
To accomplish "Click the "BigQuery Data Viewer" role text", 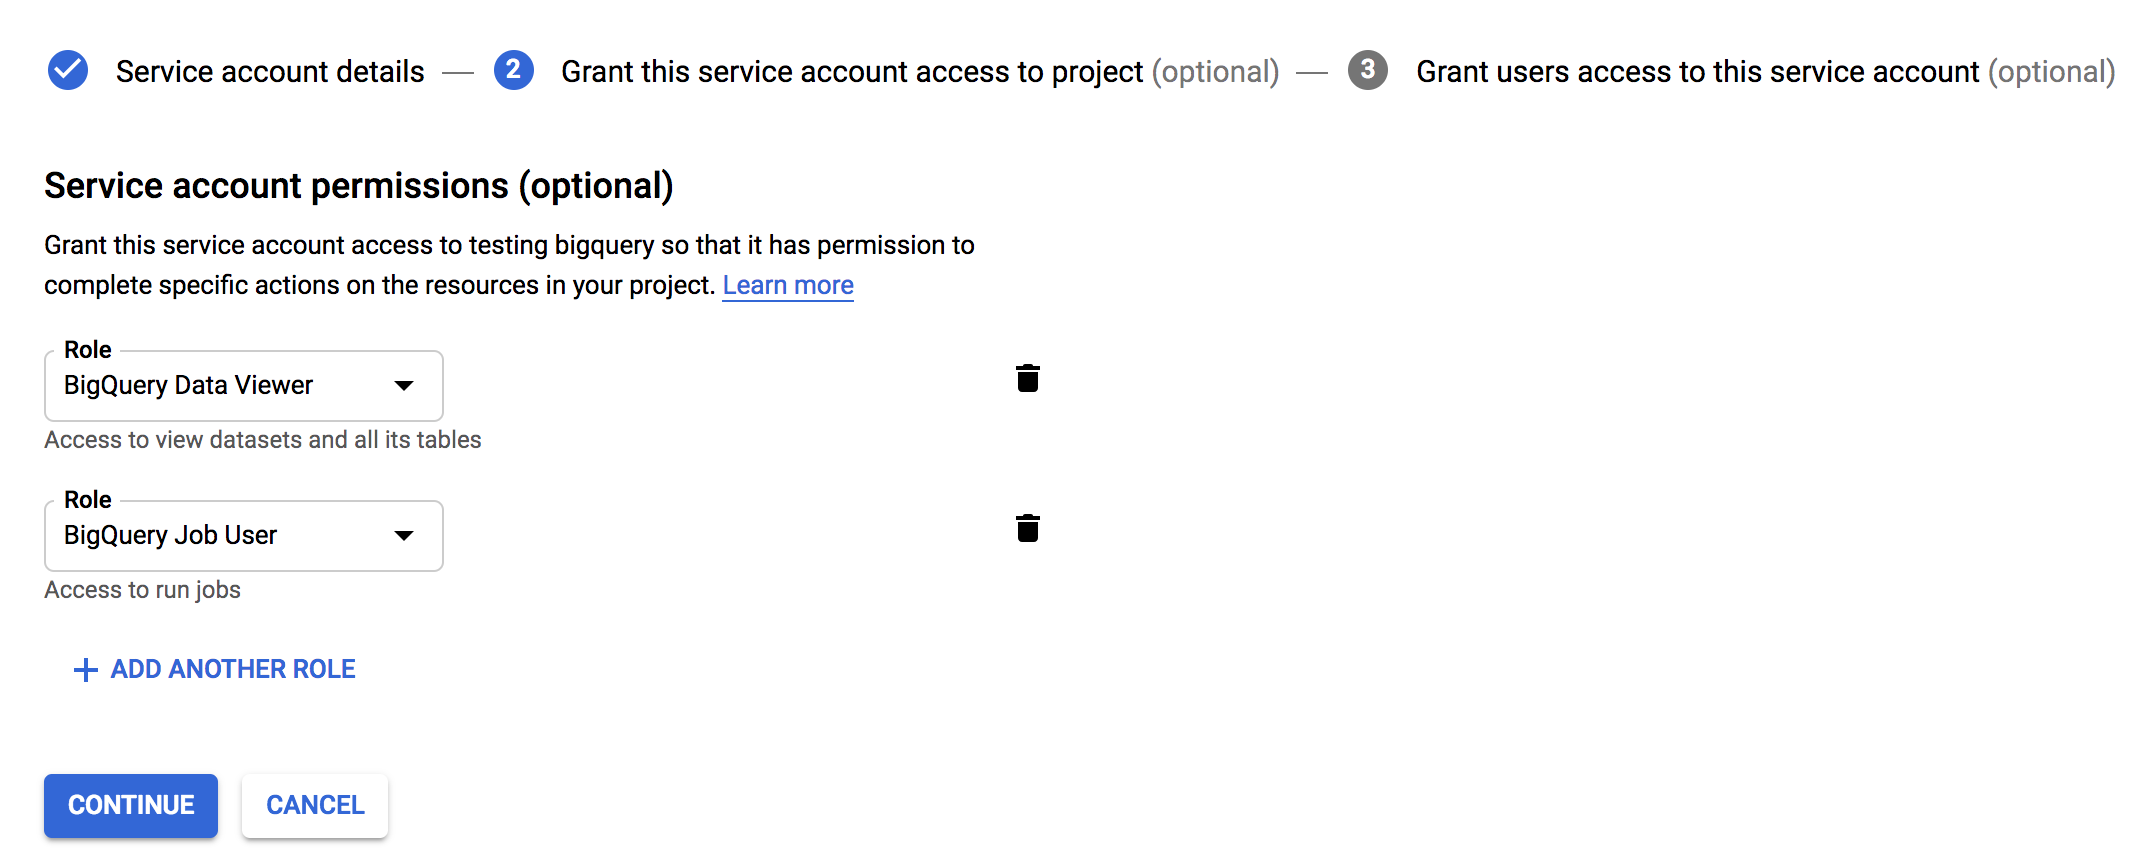I will [x=188, y=386].
